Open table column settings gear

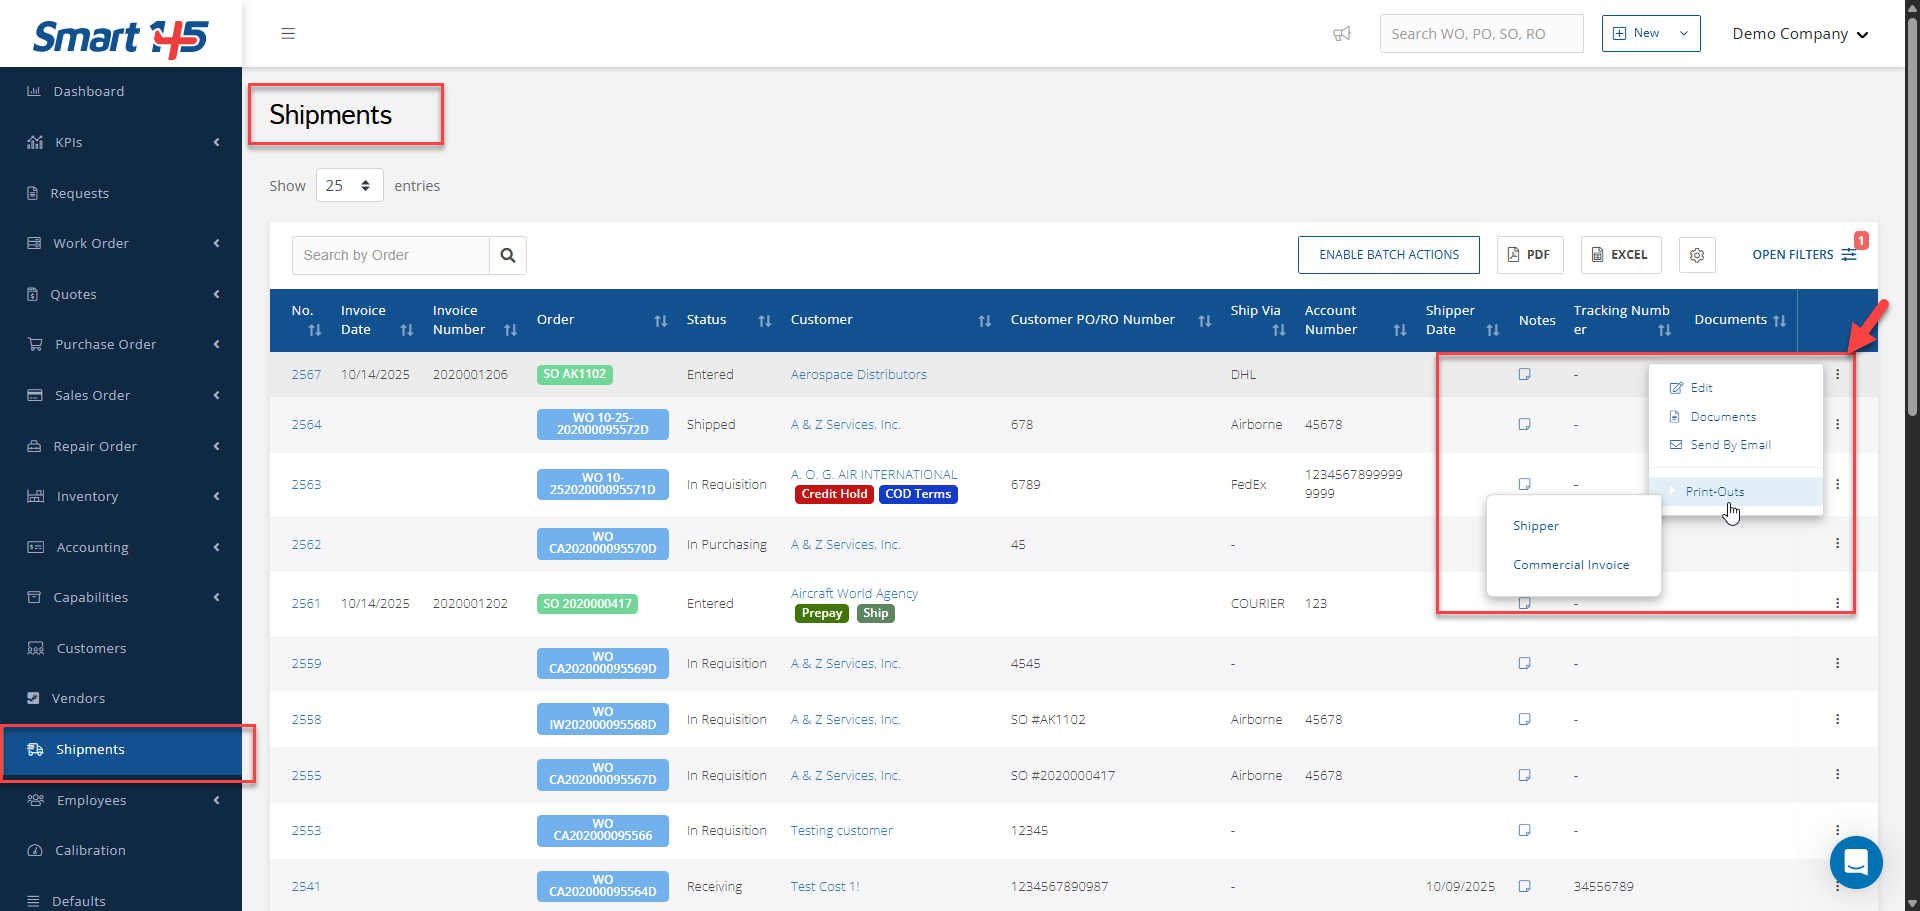pyautogui.click(x=1697, y=255)
